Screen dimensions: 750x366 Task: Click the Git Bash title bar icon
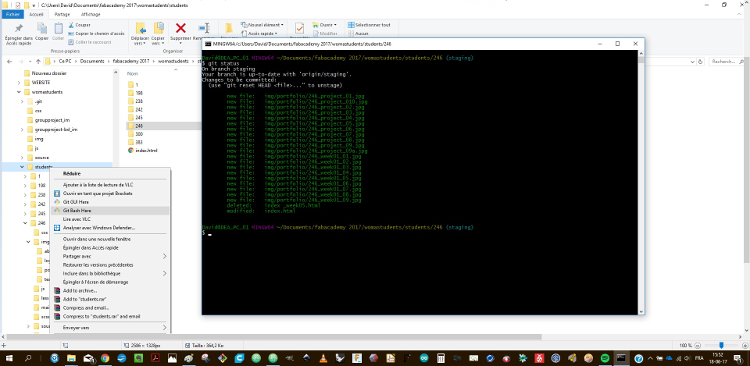pyautogui.click(x=208, y=44)
